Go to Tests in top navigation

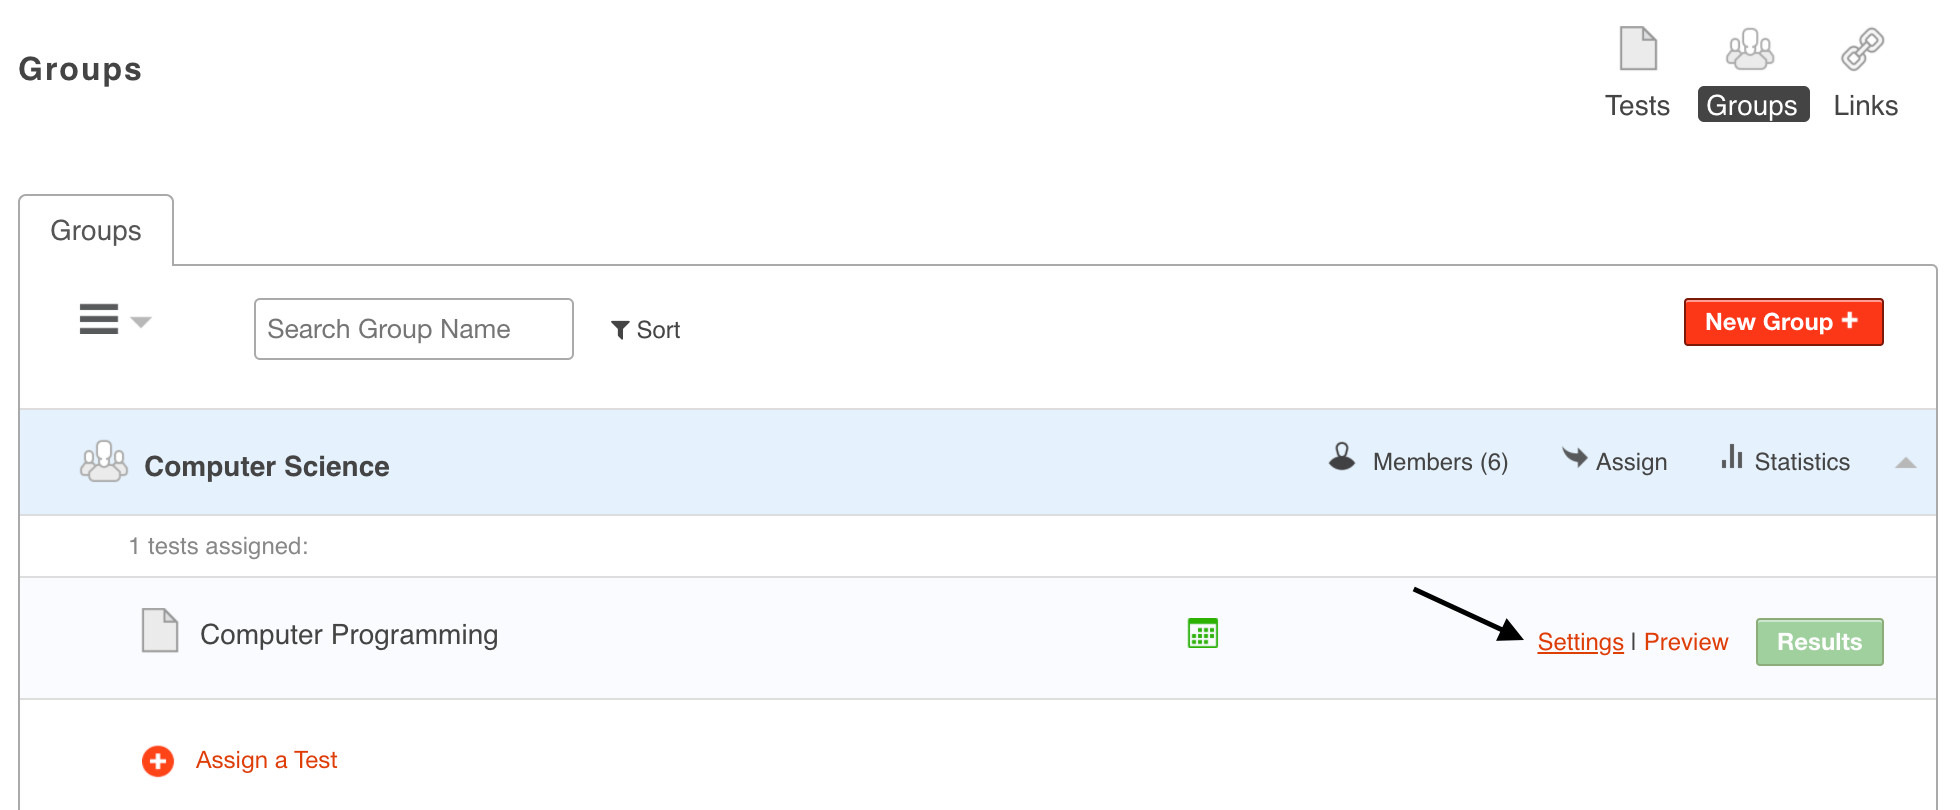[x=1637, y=106]
